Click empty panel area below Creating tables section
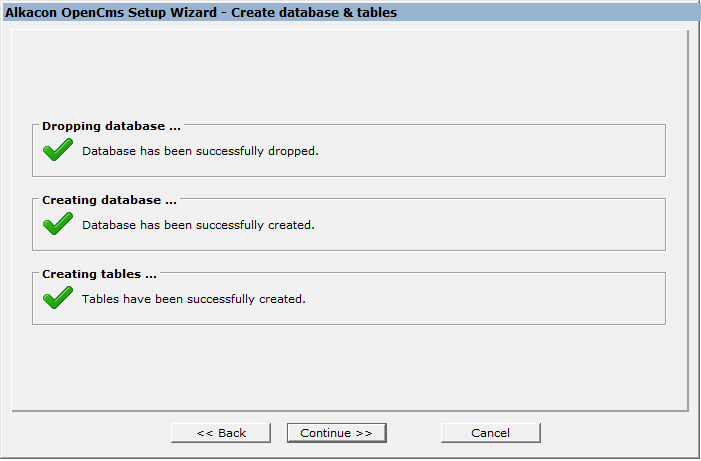Screen dimensions: 701x461 click(x=348, y=365)
